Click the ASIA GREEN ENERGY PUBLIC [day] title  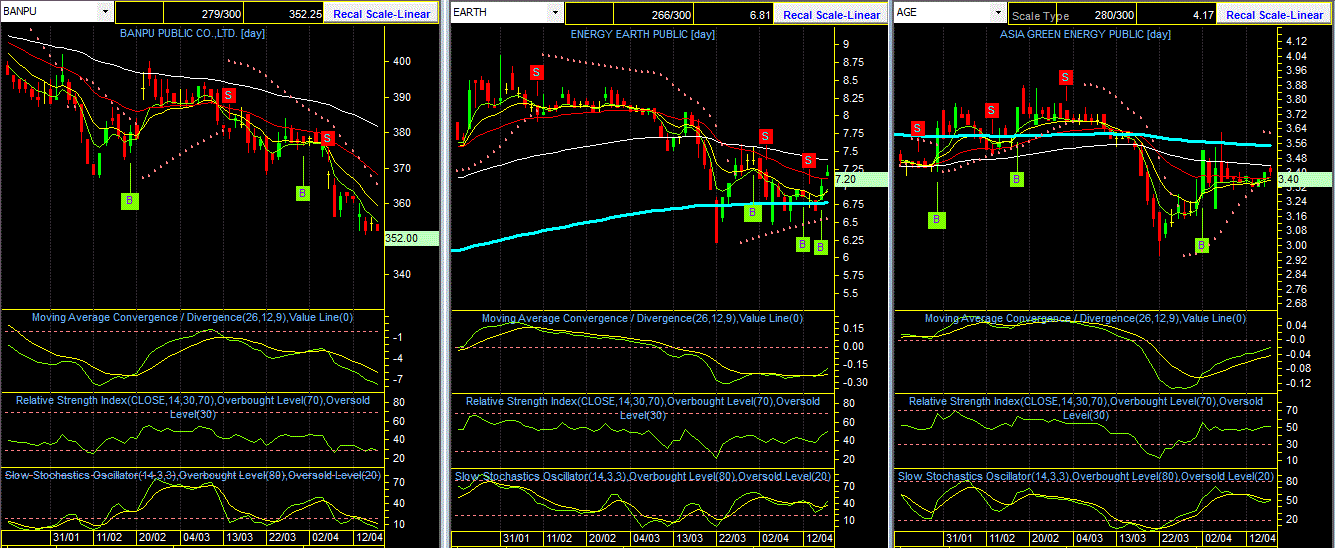tap(1085, 34)
